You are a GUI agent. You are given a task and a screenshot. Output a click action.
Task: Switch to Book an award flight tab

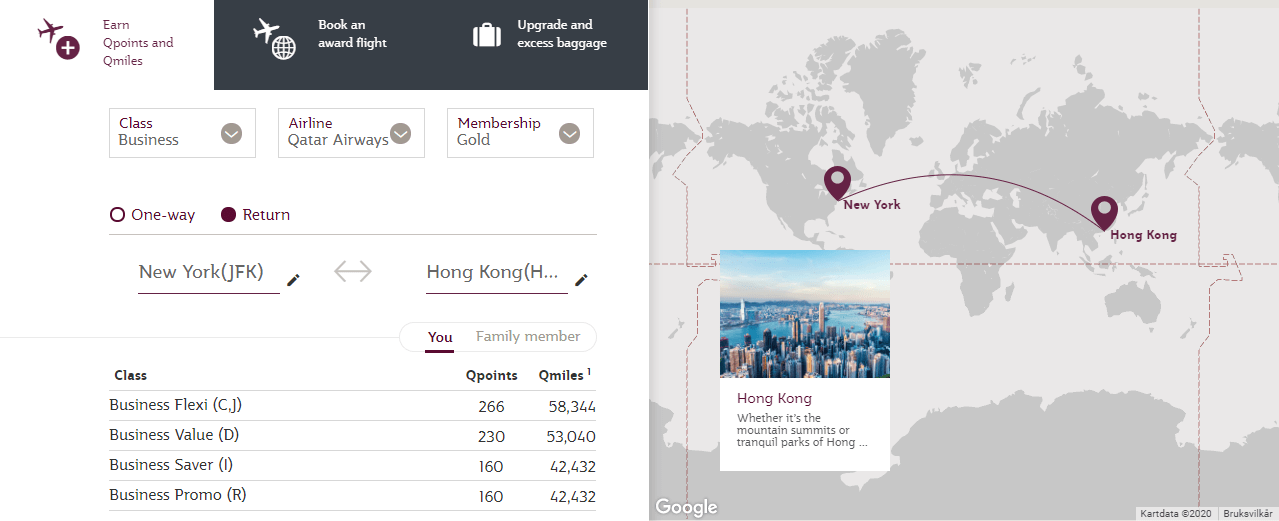[320, 45]
